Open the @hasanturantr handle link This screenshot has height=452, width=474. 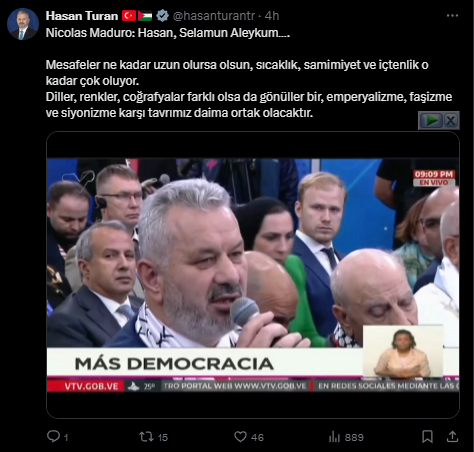tap(214, 16)
